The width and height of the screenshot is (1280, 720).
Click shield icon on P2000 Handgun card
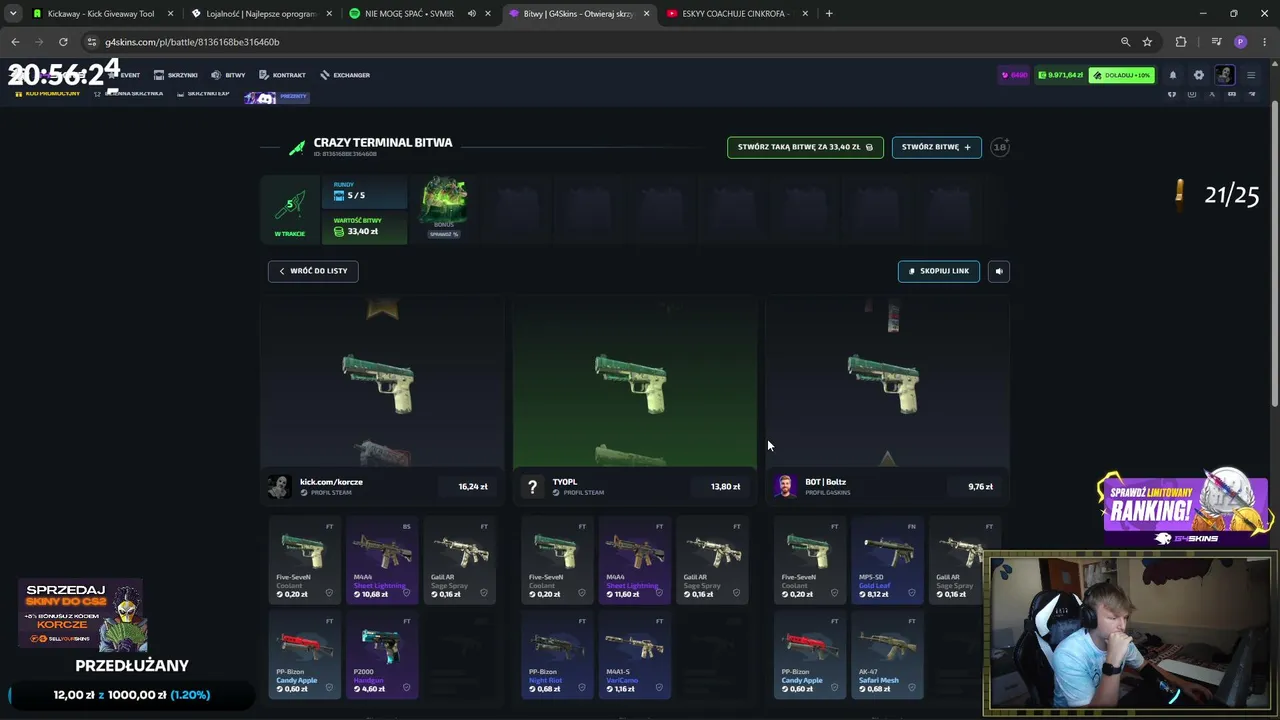tap(406, 688)
